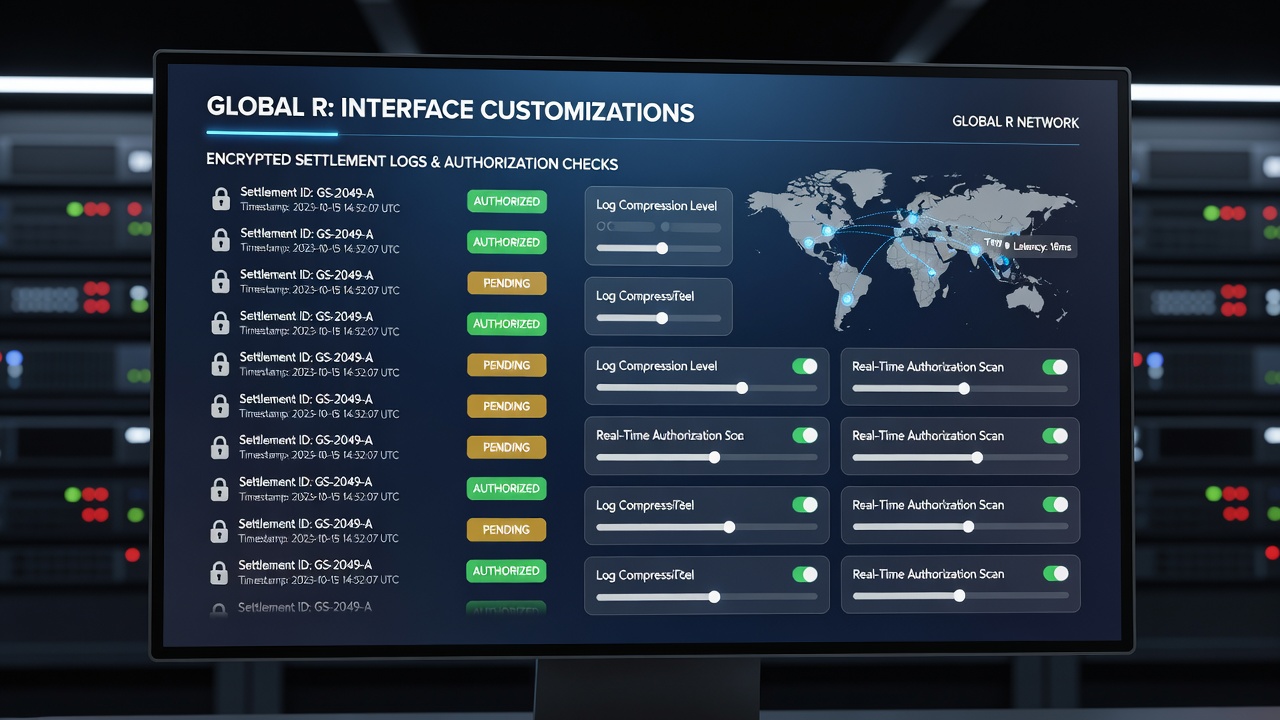
Task: Click the lock icon of the first settlement row
Action: click(x=220, y=198)
